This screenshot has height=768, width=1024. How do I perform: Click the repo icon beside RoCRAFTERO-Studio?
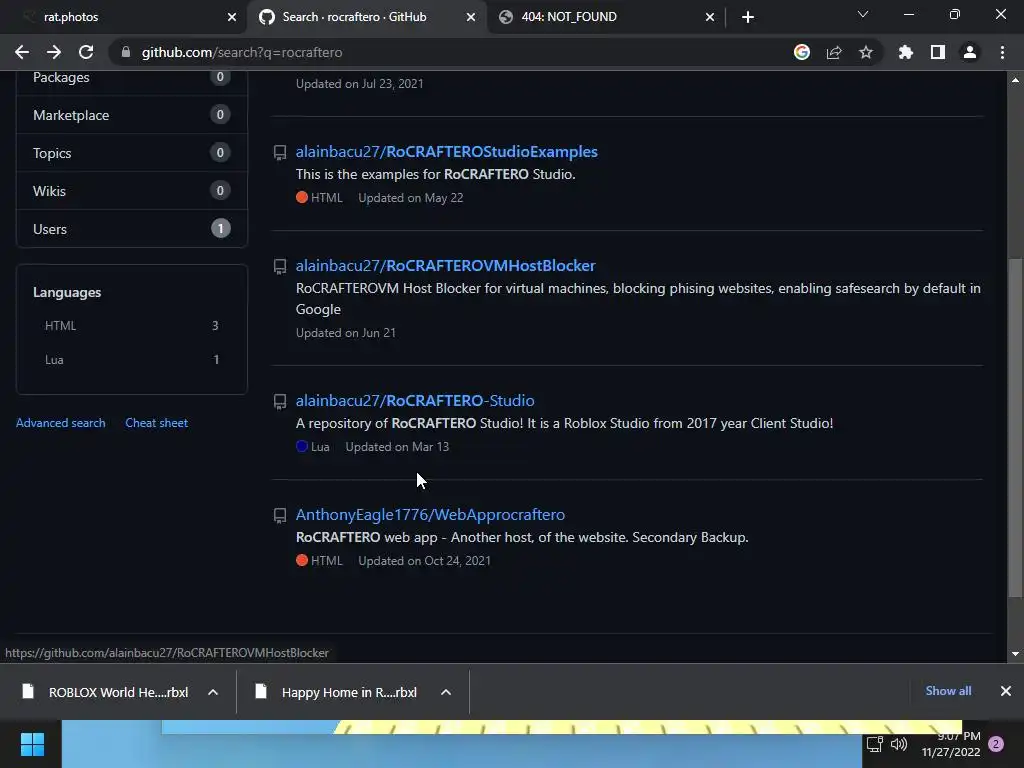click(x=280, y=402)
